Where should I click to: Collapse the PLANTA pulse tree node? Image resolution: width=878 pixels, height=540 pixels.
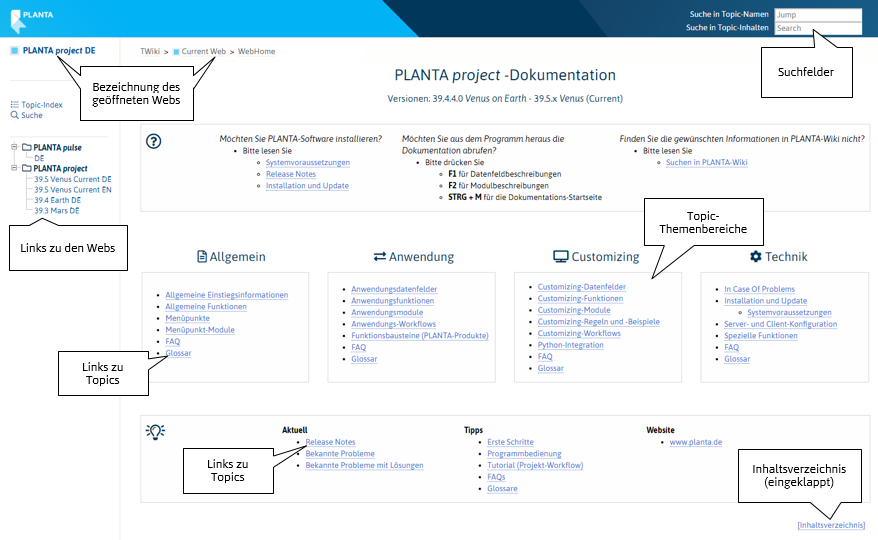click(x=14, y=147)
